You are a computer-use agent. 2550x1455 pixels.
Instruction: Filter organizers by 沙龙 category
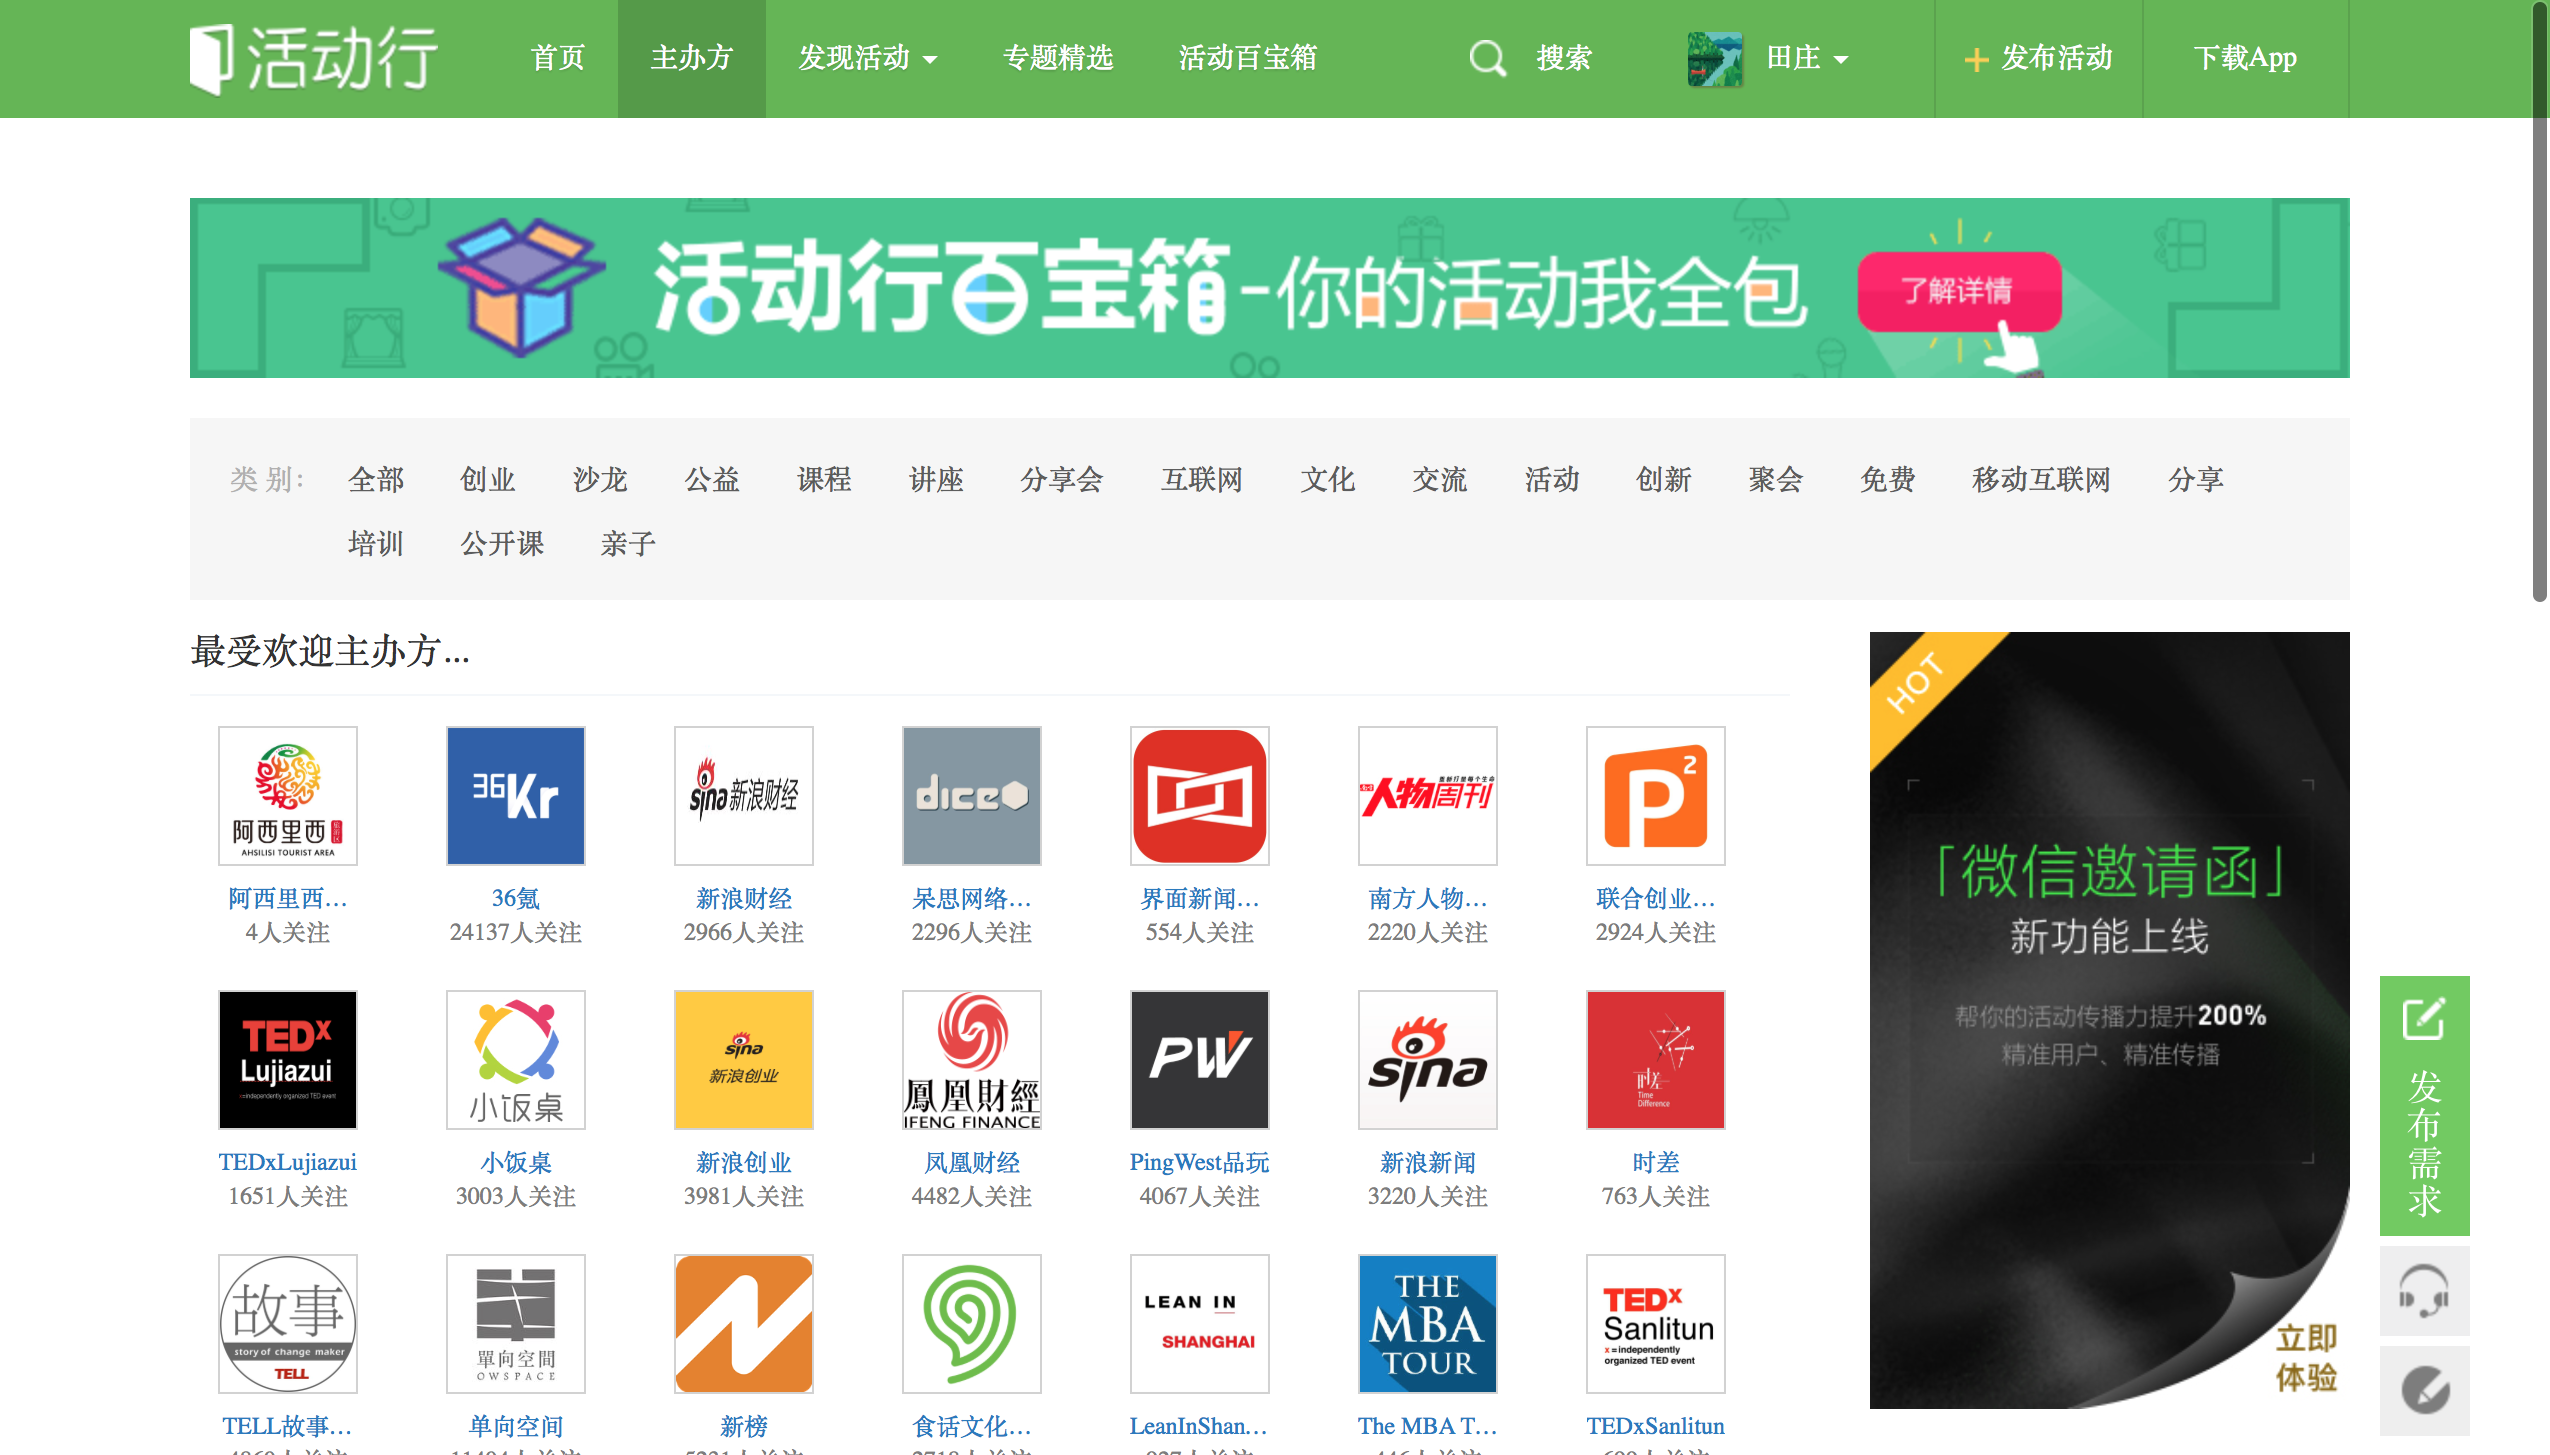(x=600, y=480)
